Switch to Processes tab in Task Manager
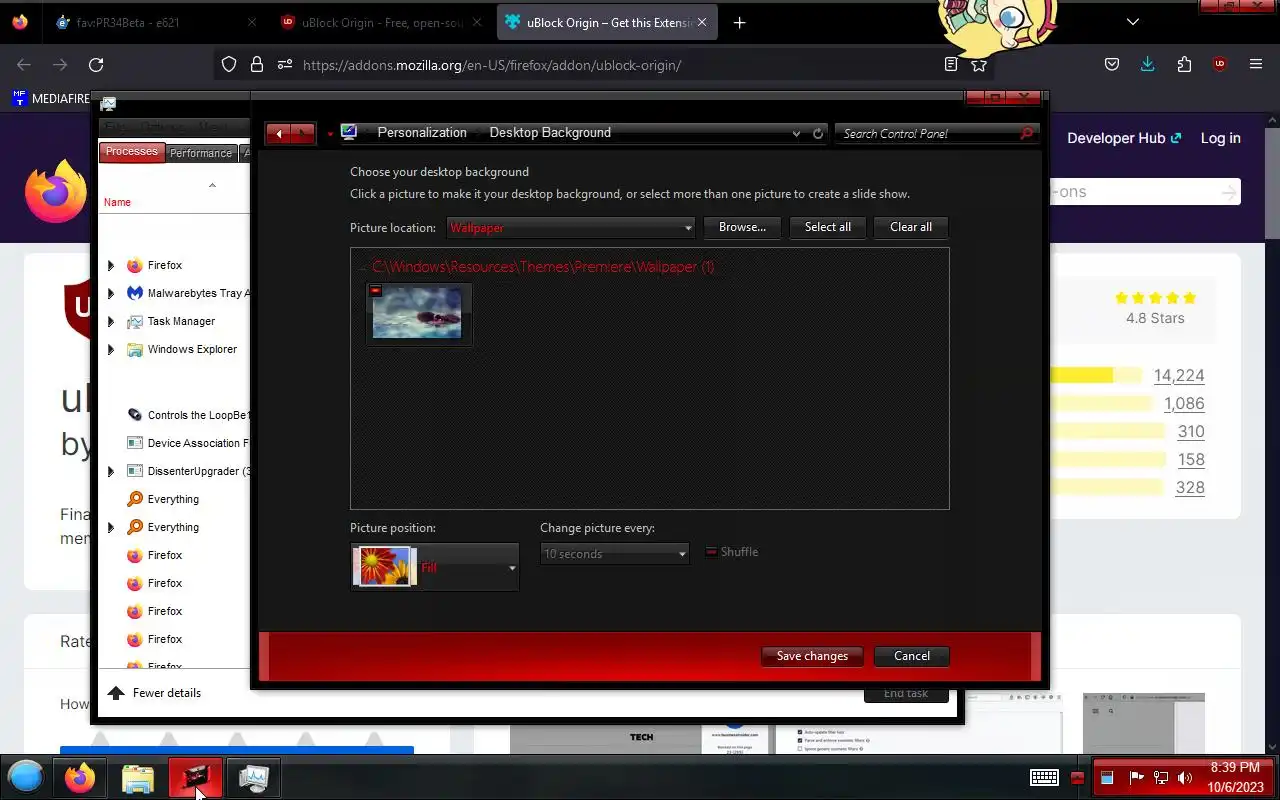The image size is (1280, 800). 132,152
